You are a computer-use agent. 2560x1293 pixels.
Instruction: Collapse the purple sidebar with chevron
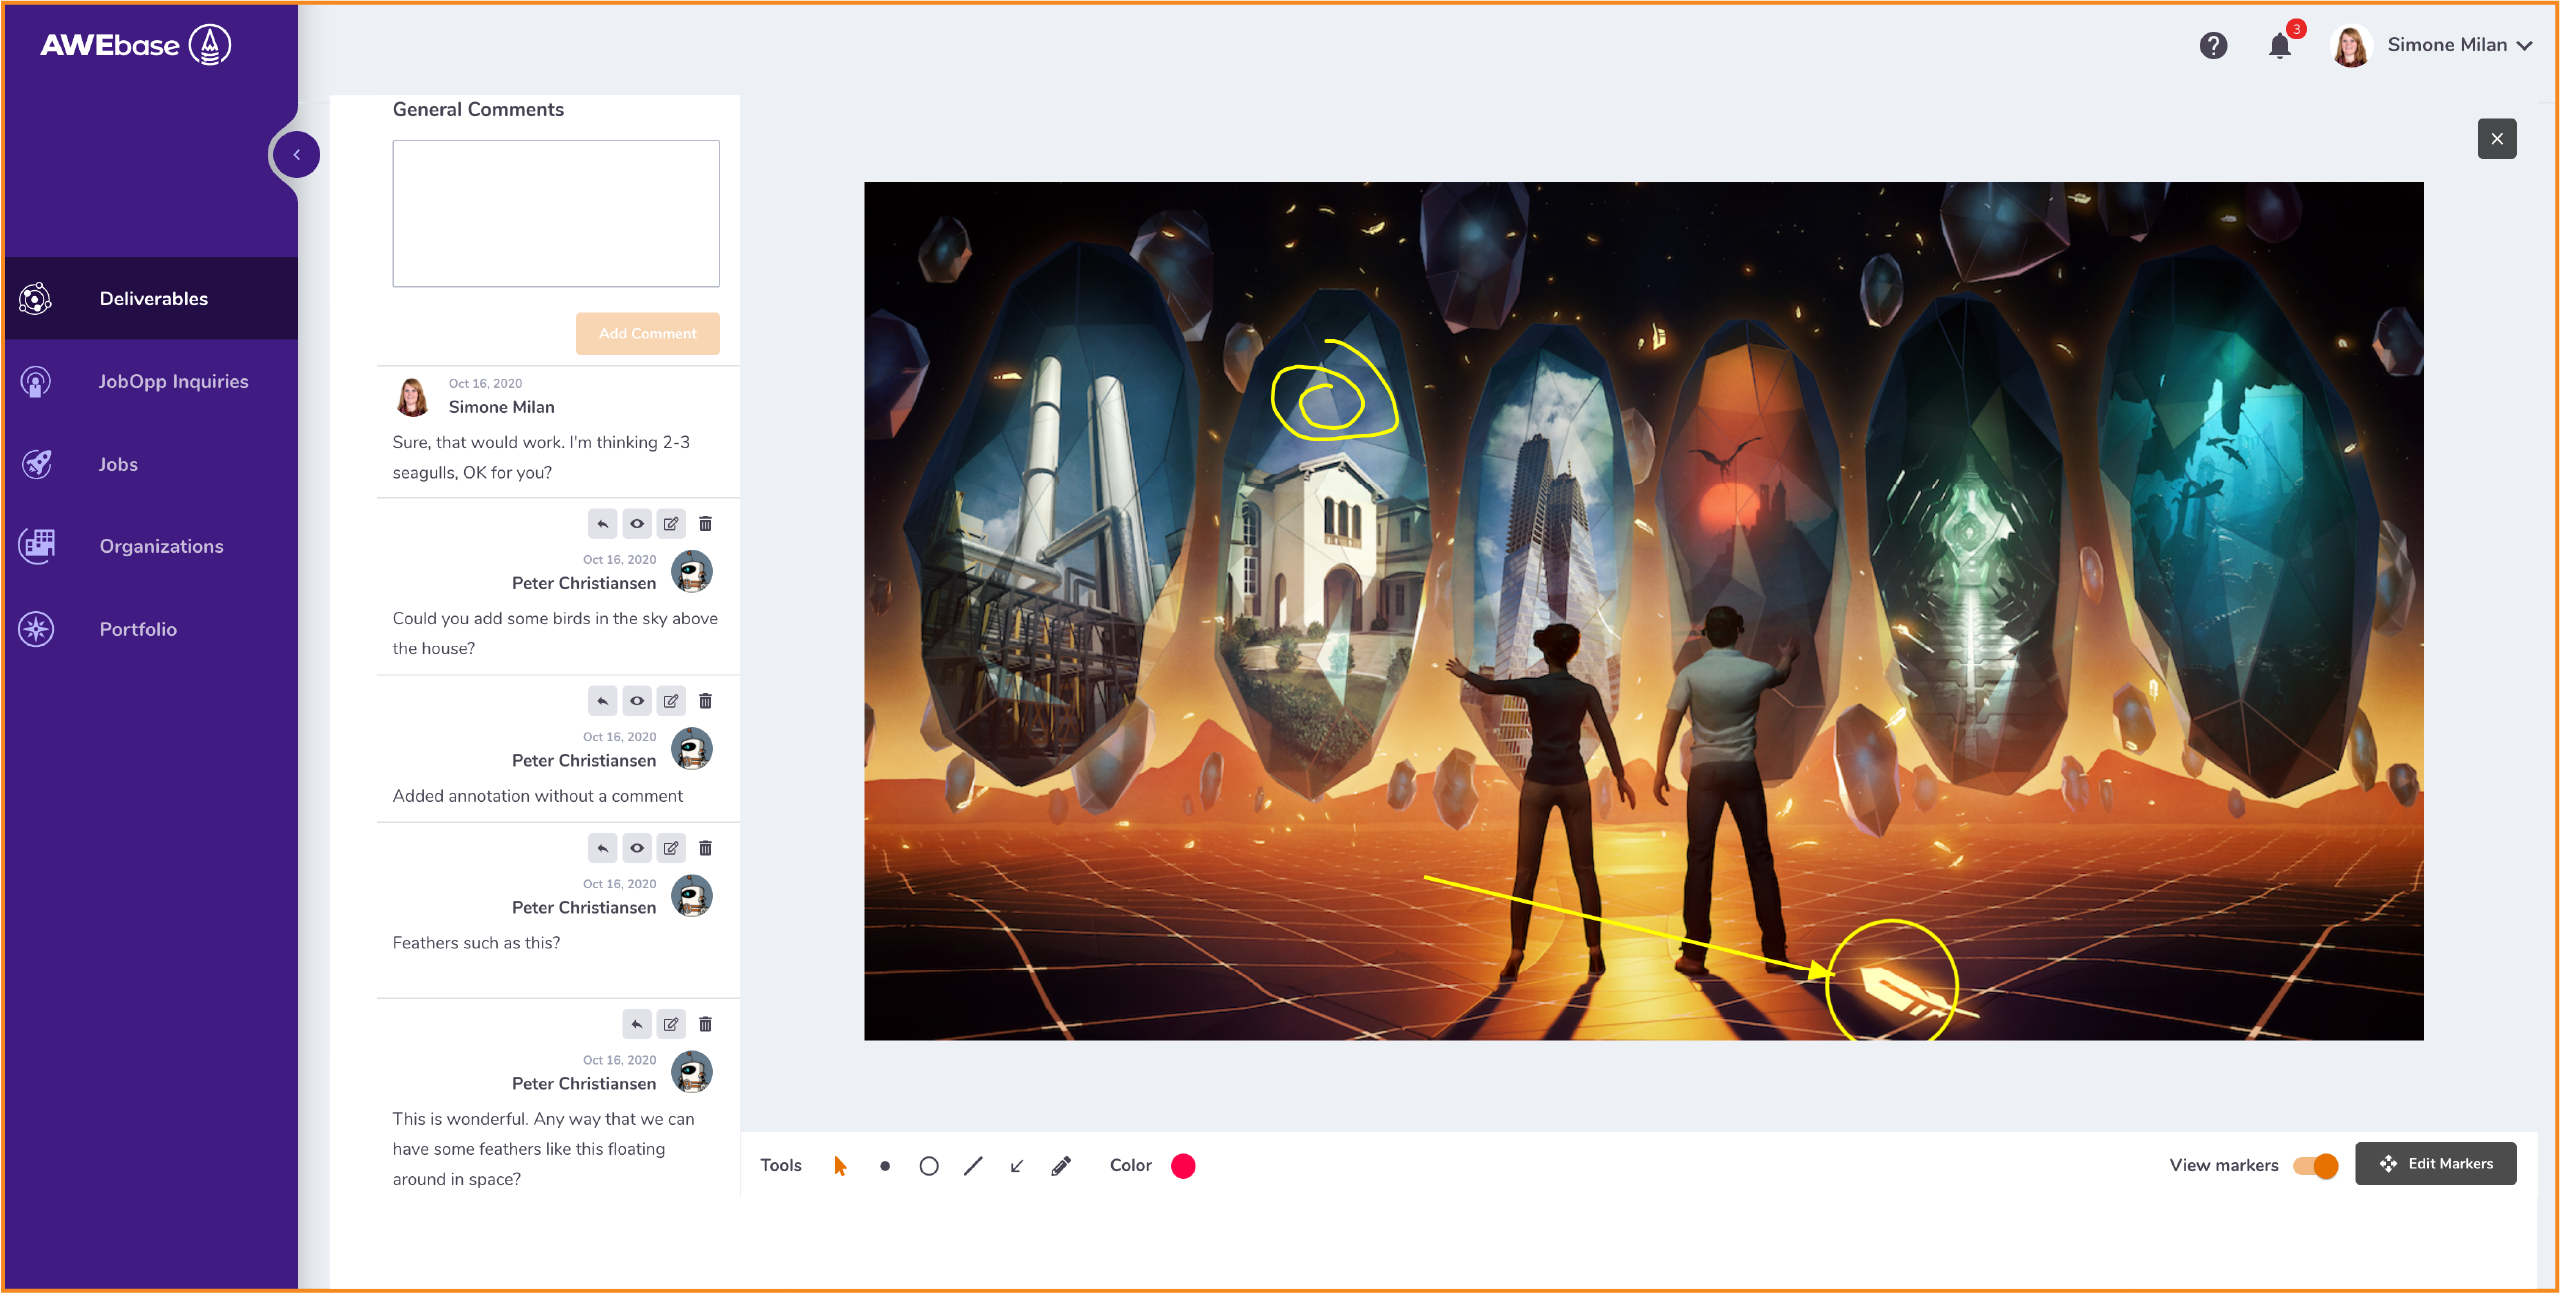click(x=297, y=155)
